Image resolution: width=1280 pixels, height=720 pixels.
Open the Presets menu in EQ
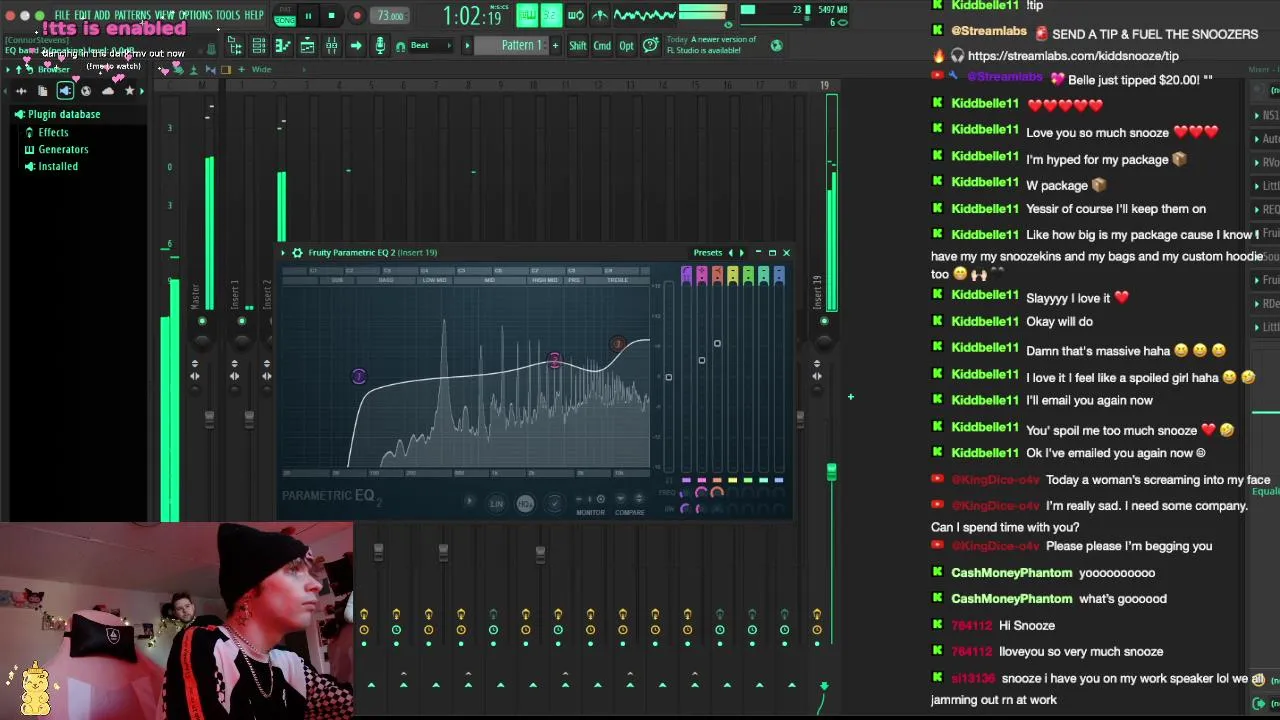tap(707, 253)
